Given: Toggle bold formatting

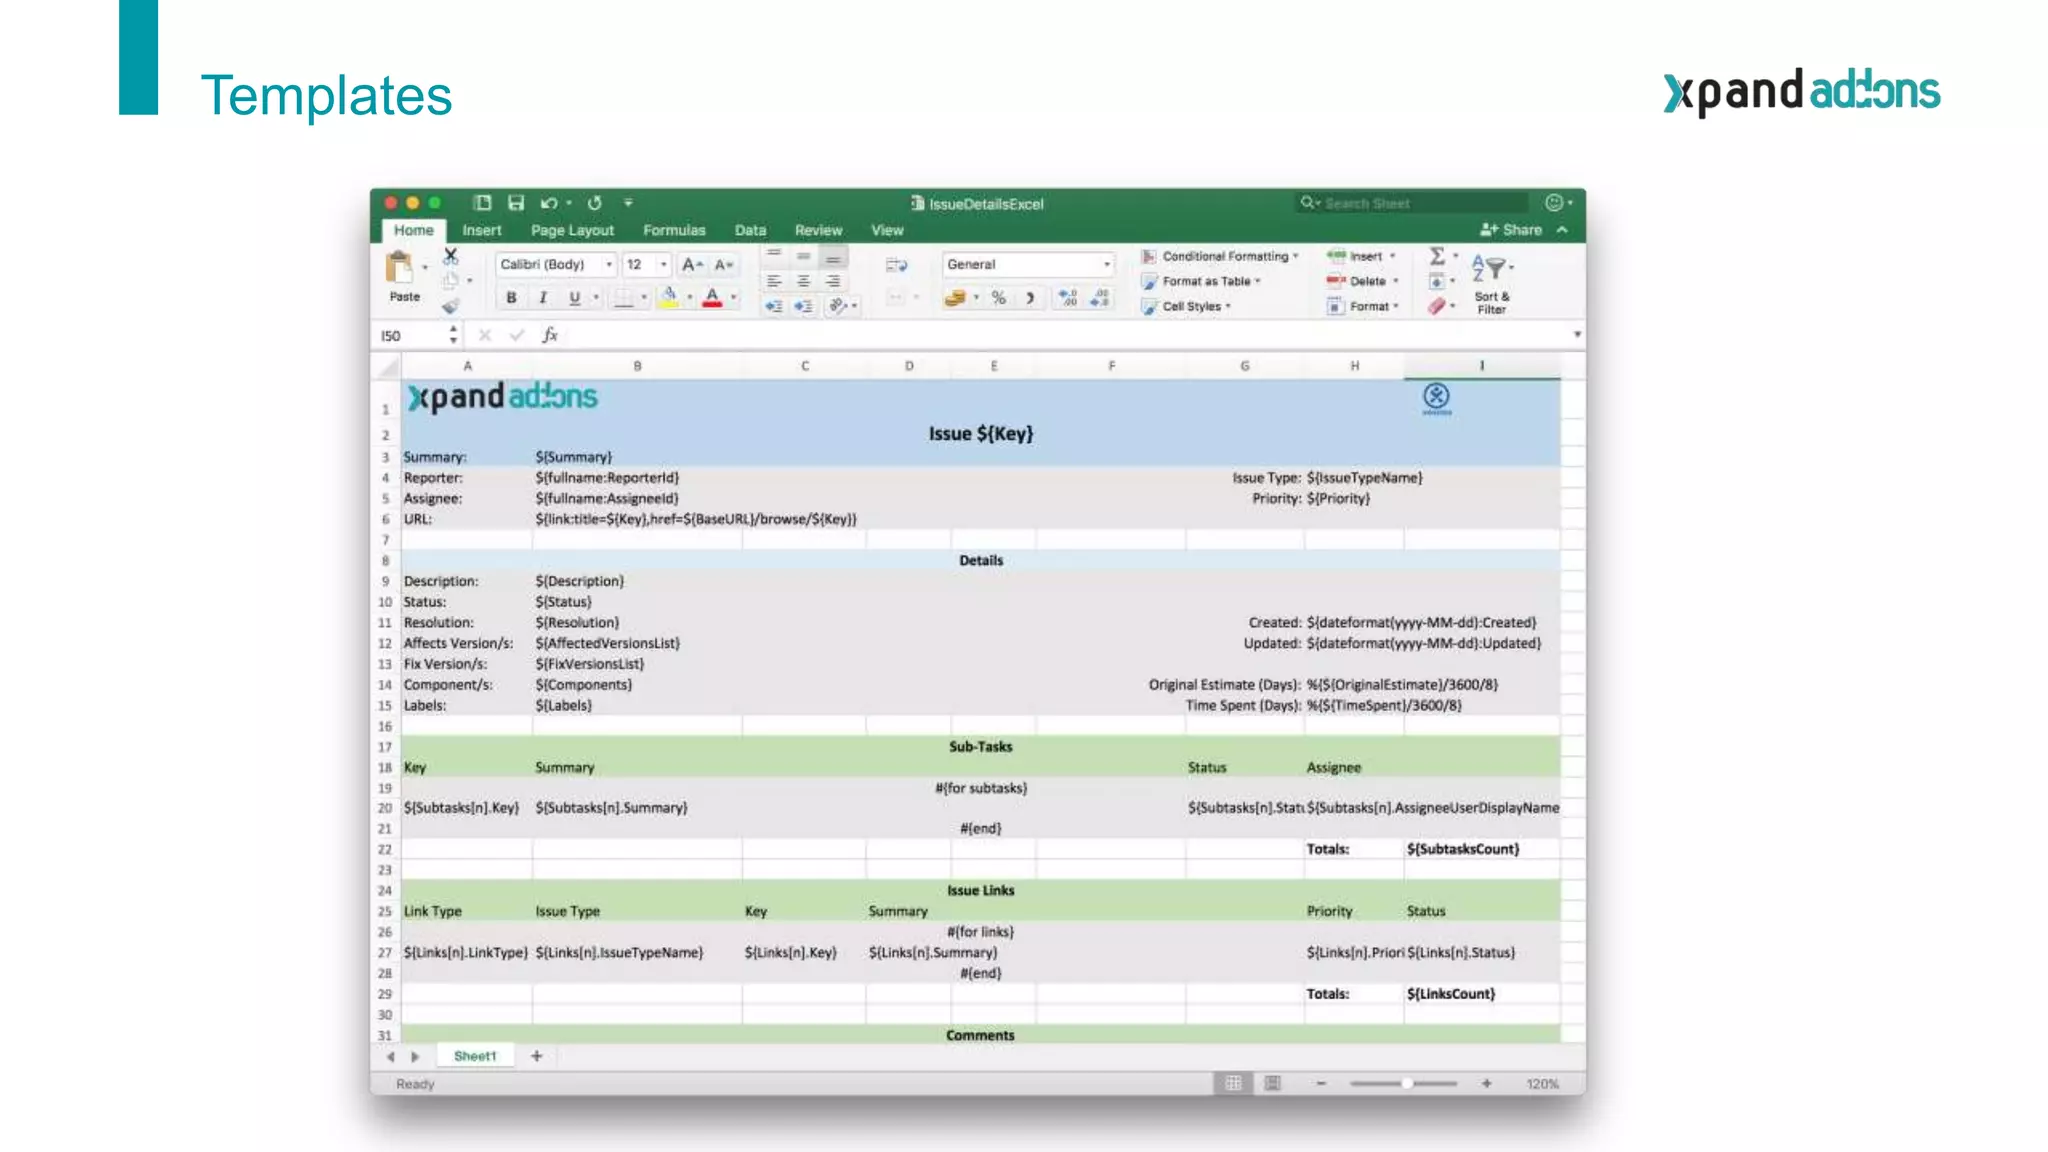Looking at the screenshot, I should coord(511,298).
